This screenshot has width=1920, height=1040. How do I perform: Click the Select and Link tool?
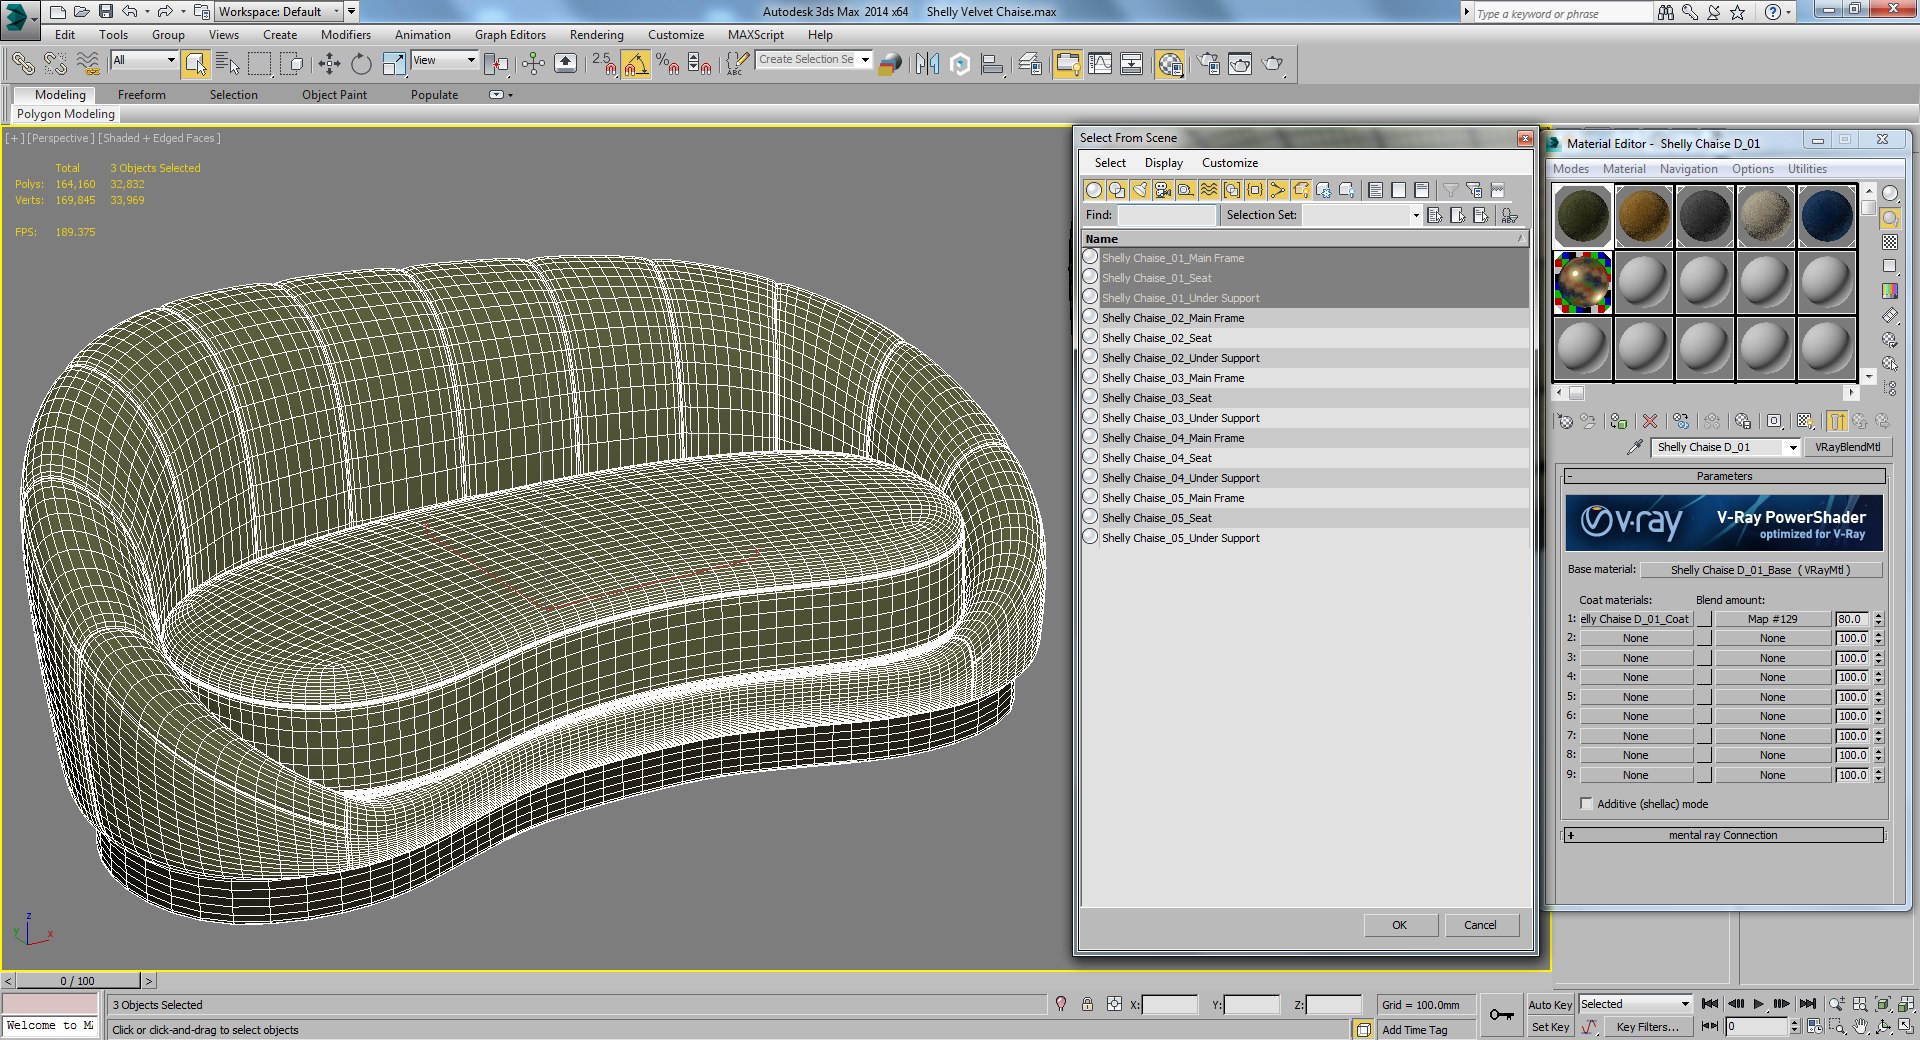point(22,64)
